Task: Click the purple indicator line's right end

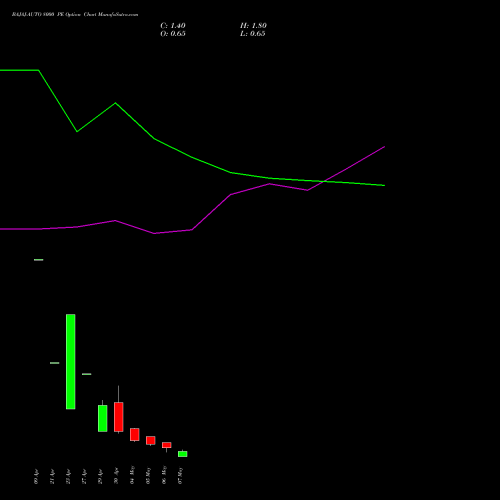Action: [384, 147]
